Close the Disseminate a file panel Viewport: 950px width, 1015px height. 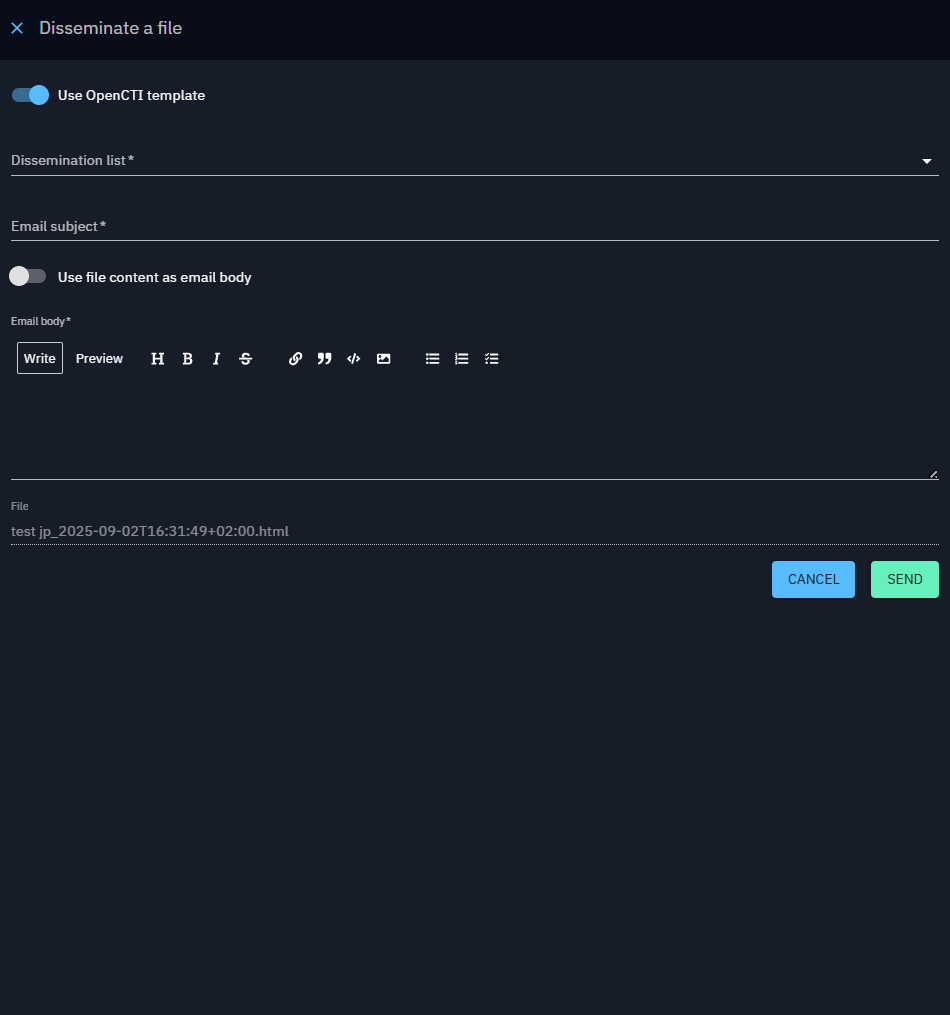coord(17,28)
